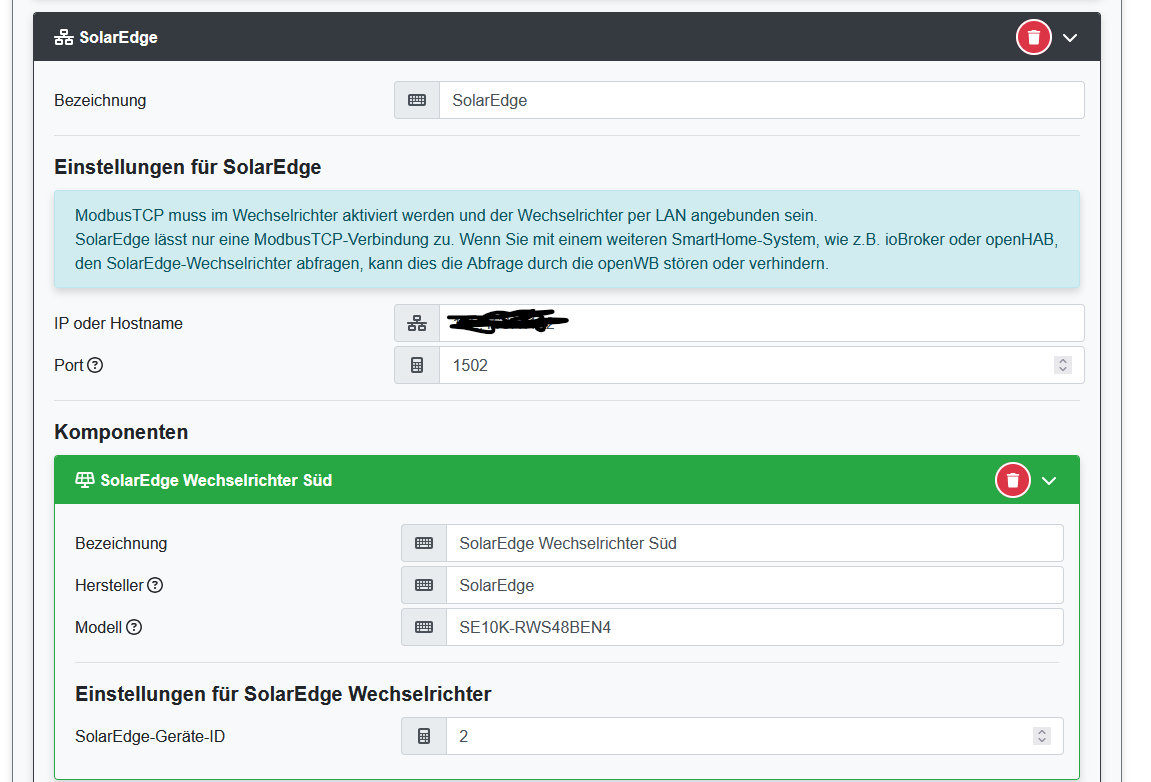Click the keyboard icon beside Hersteller field
Screen dimensions: 1151x782
423,584
